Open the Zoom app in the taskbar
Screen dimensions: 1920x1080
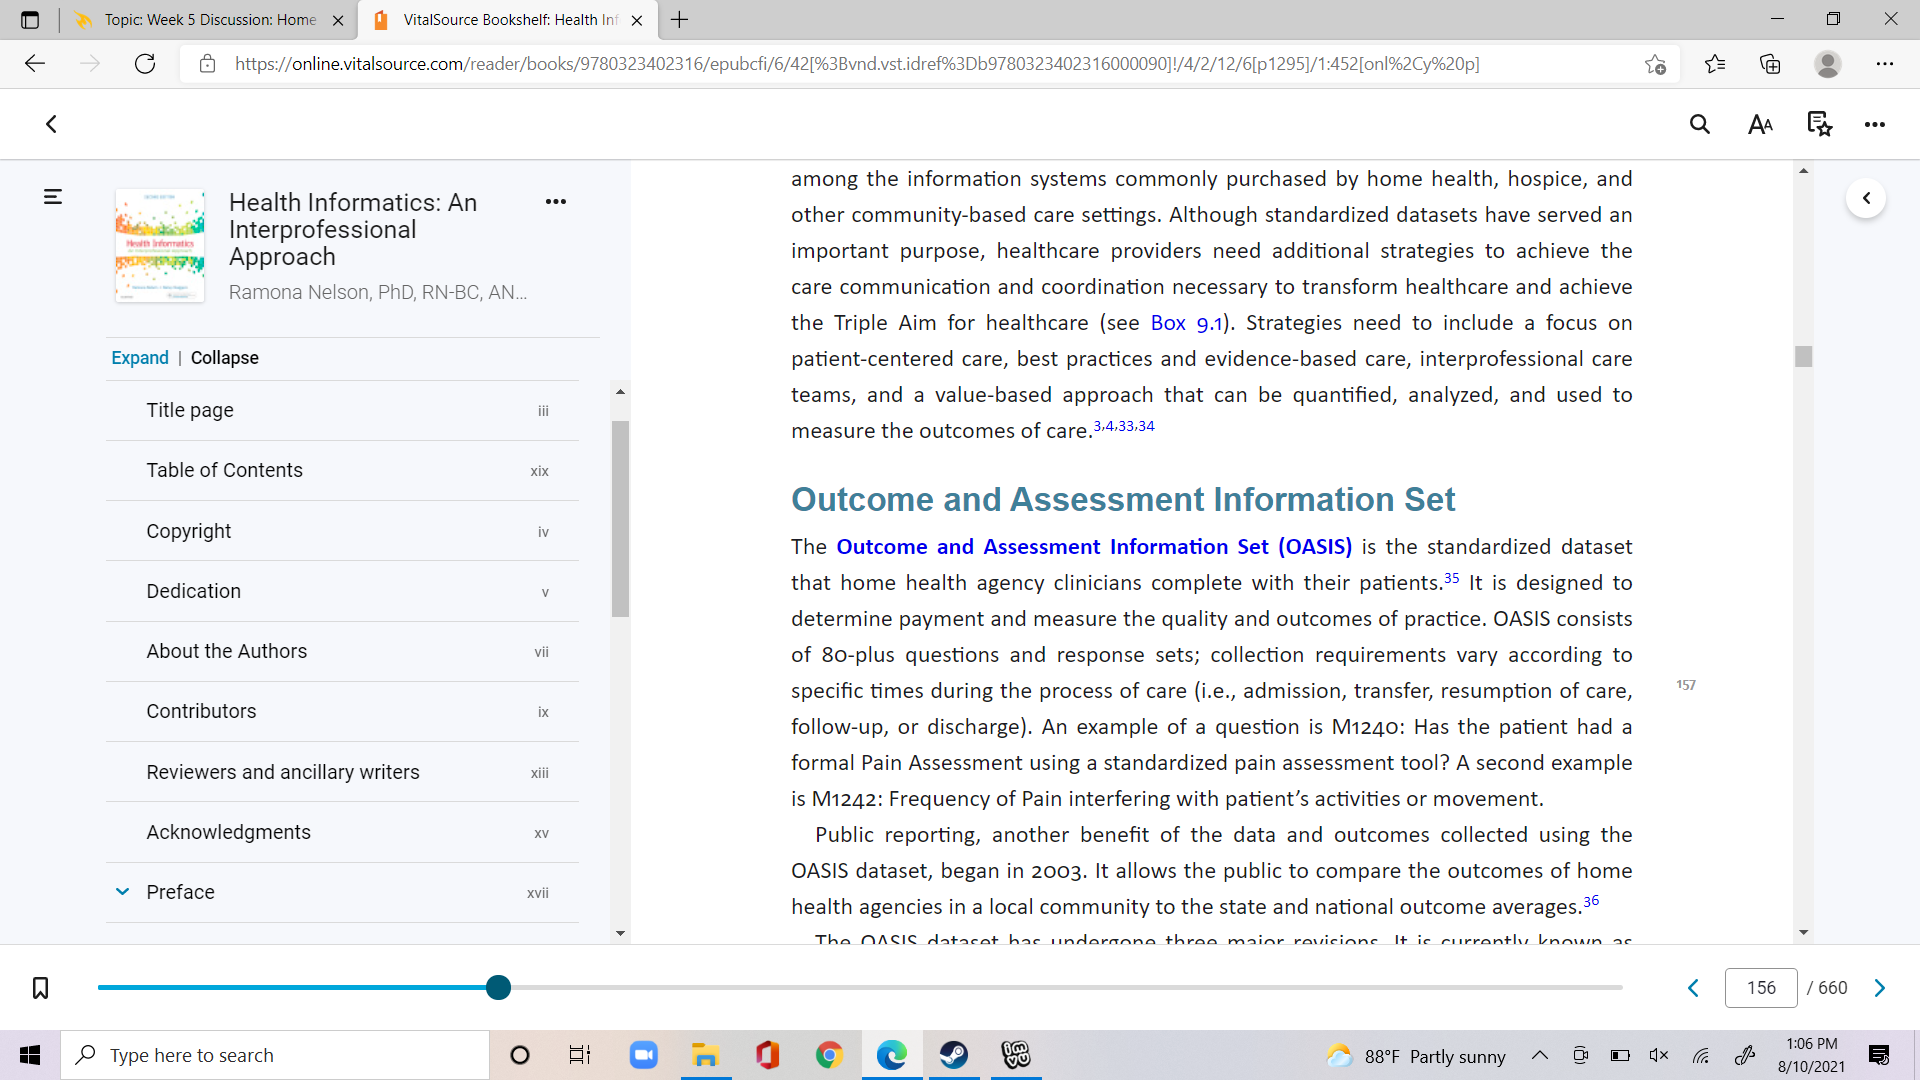click(643, 1055)
